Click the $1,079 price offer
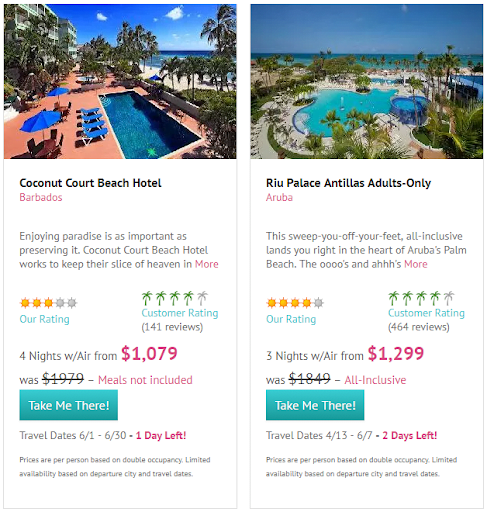This screenshot has width=487, height=512. tap(149, 353)
